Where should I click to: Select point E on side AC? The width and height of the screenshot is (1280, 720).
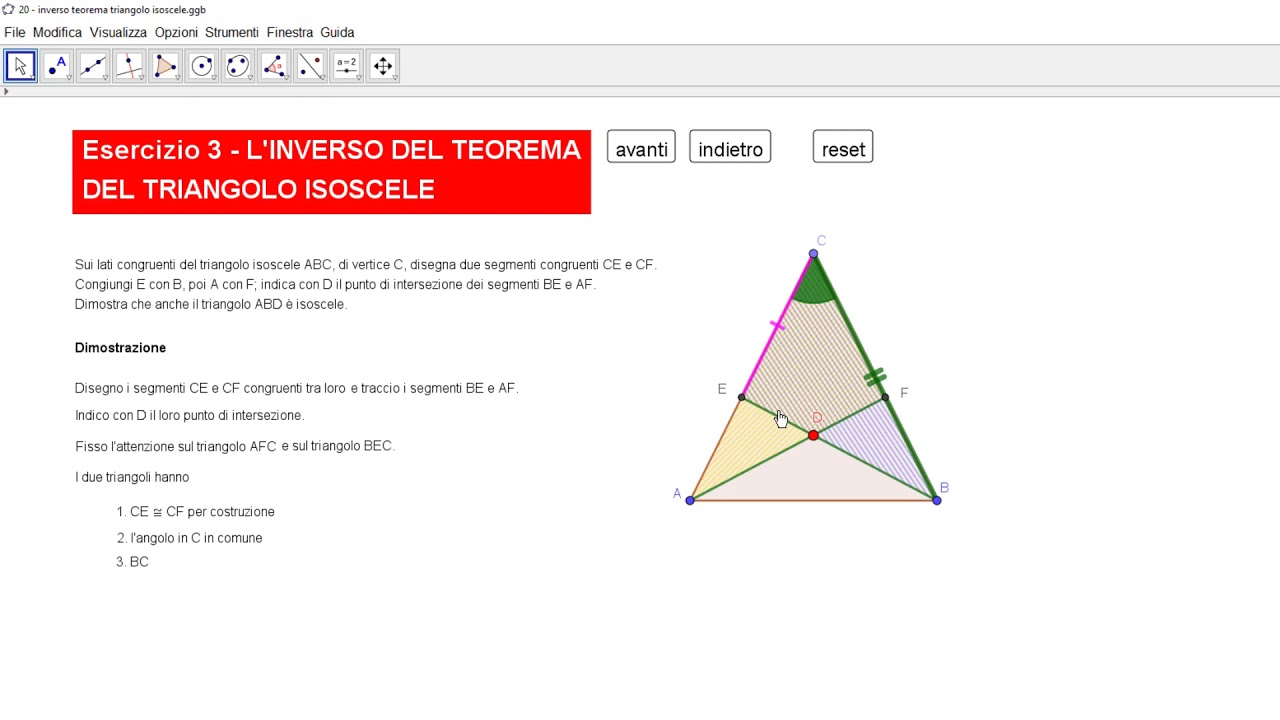(x=741, y=398)
